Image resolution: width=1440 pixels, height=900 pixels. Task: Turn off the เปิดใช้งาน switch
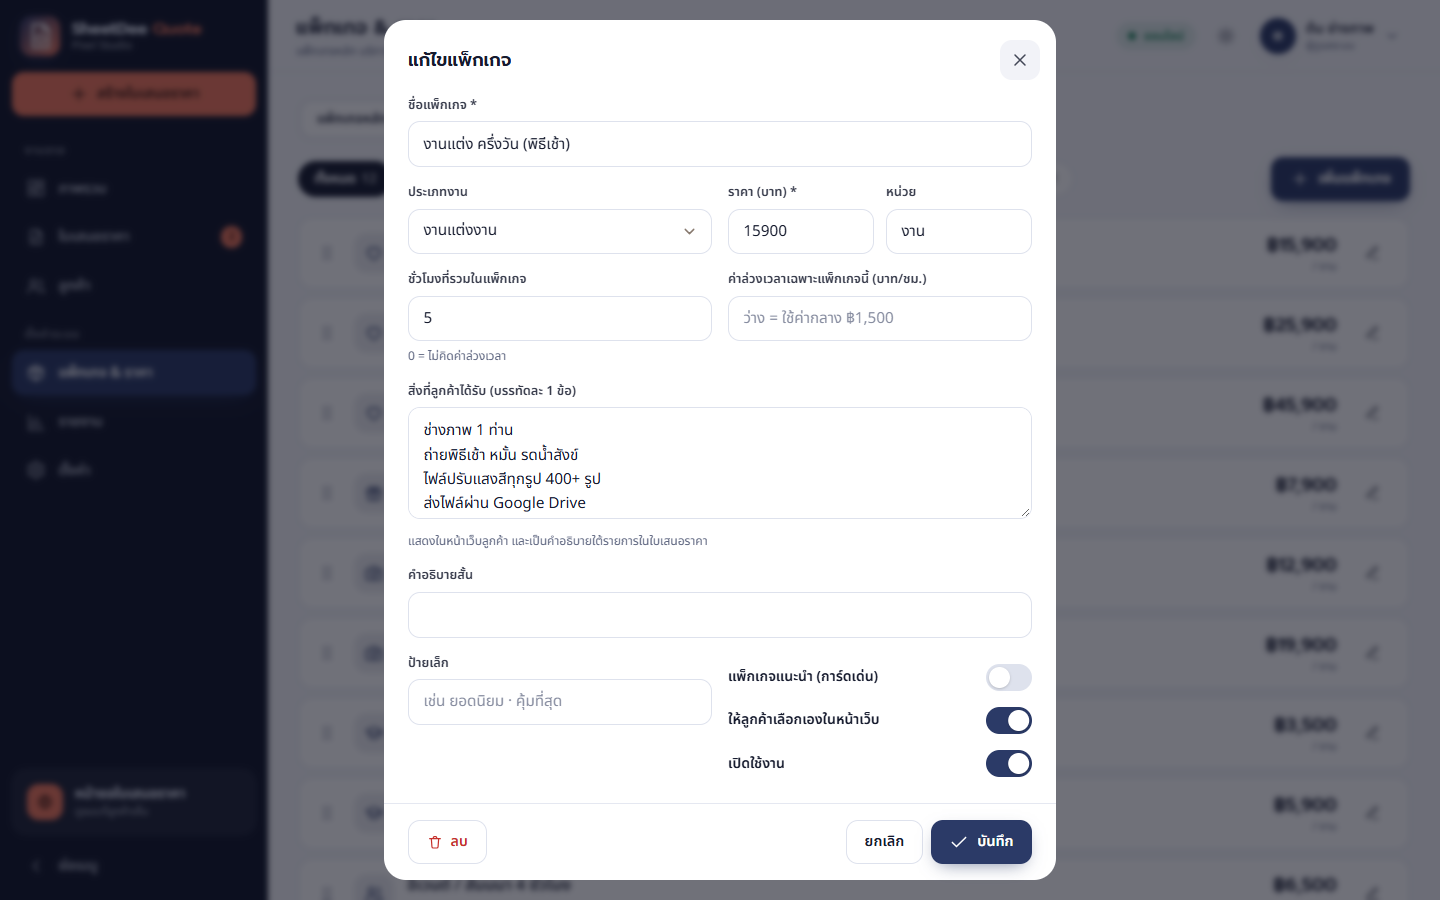(1008, 763)
